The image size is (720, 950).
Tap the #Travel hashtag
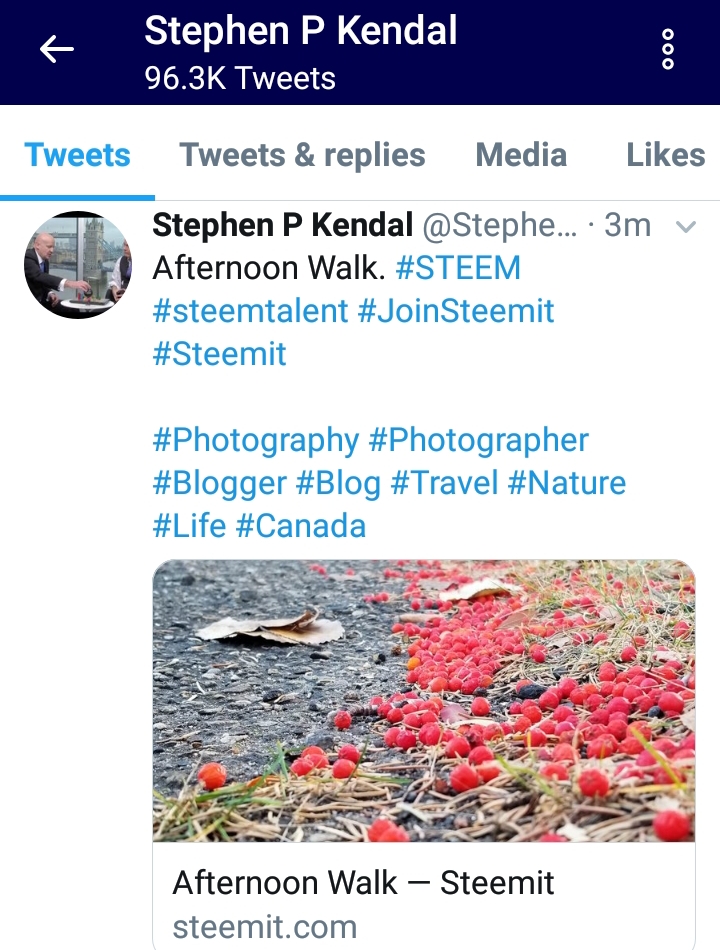pos(444,483)
